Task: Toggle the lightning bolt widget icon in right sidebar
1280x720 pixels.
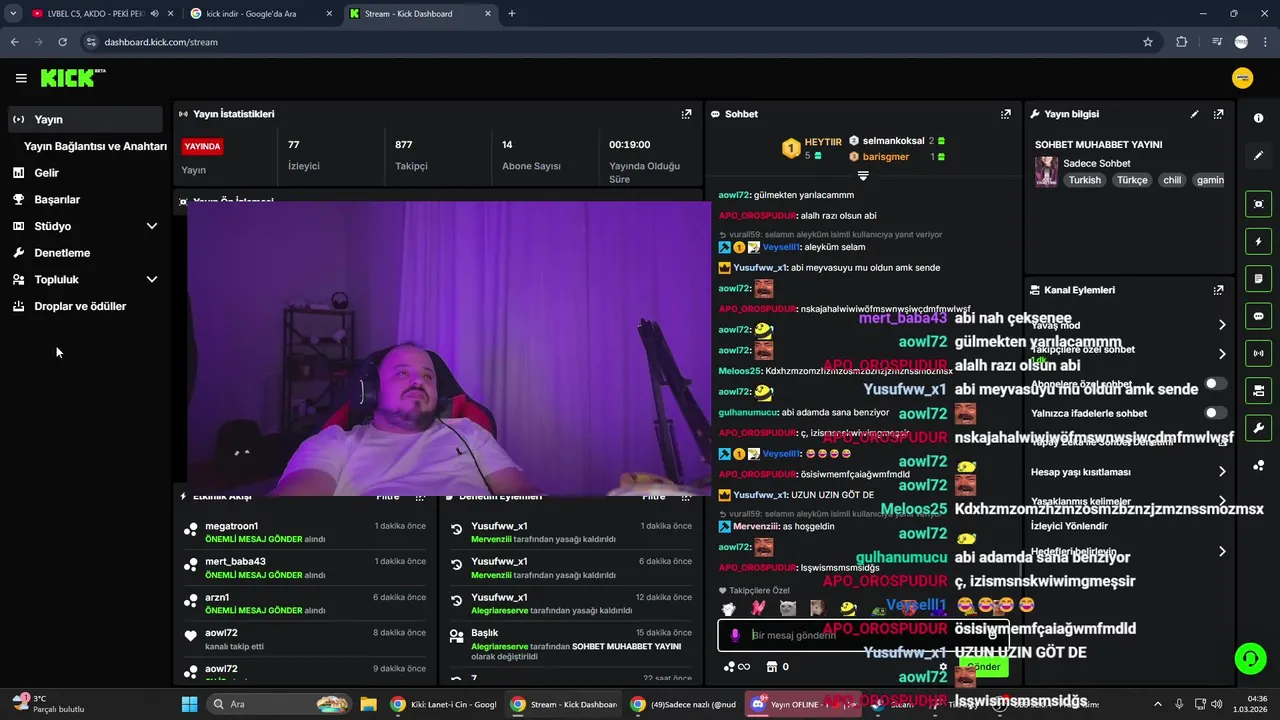Action: (1258, 241)
